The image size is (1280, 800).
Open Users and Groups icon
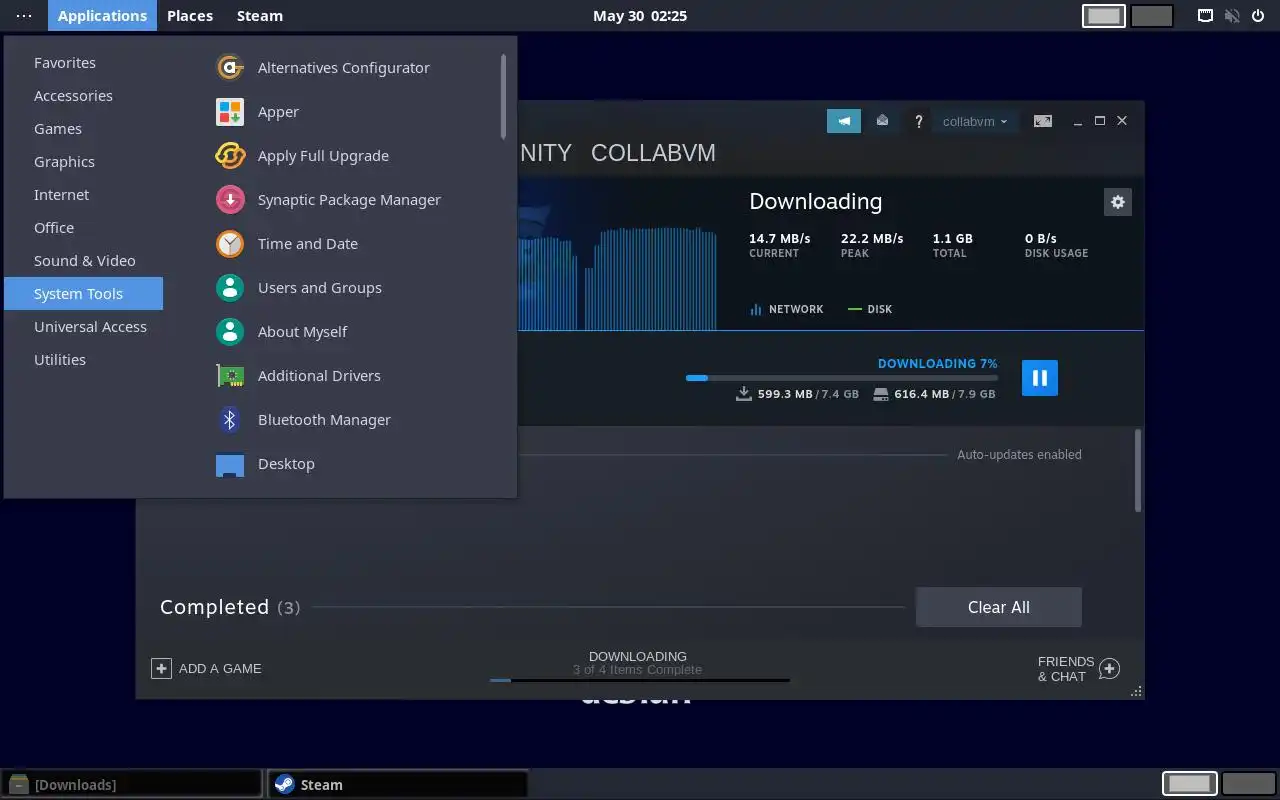[230, 288]
